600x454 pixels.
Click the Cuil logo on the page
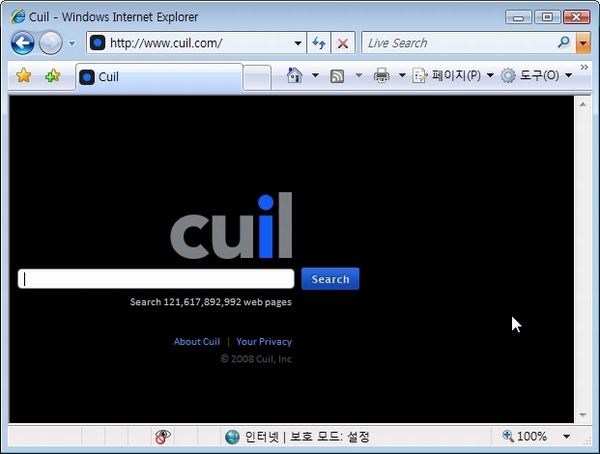click(231, 225)
